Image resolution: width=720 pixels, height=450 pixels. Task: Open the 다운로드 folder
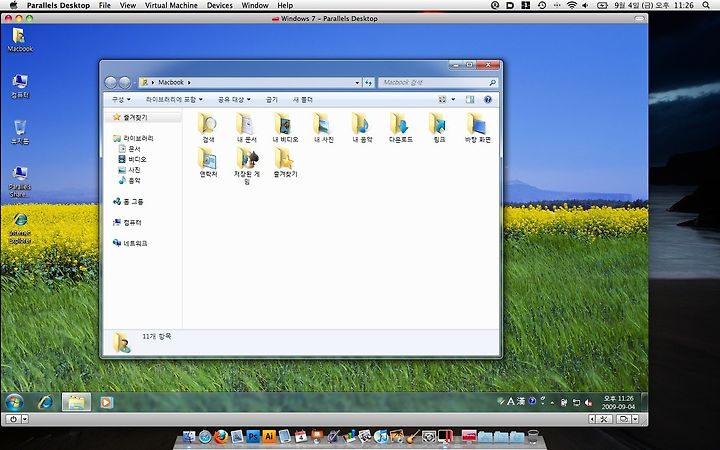tap(401, 128)
